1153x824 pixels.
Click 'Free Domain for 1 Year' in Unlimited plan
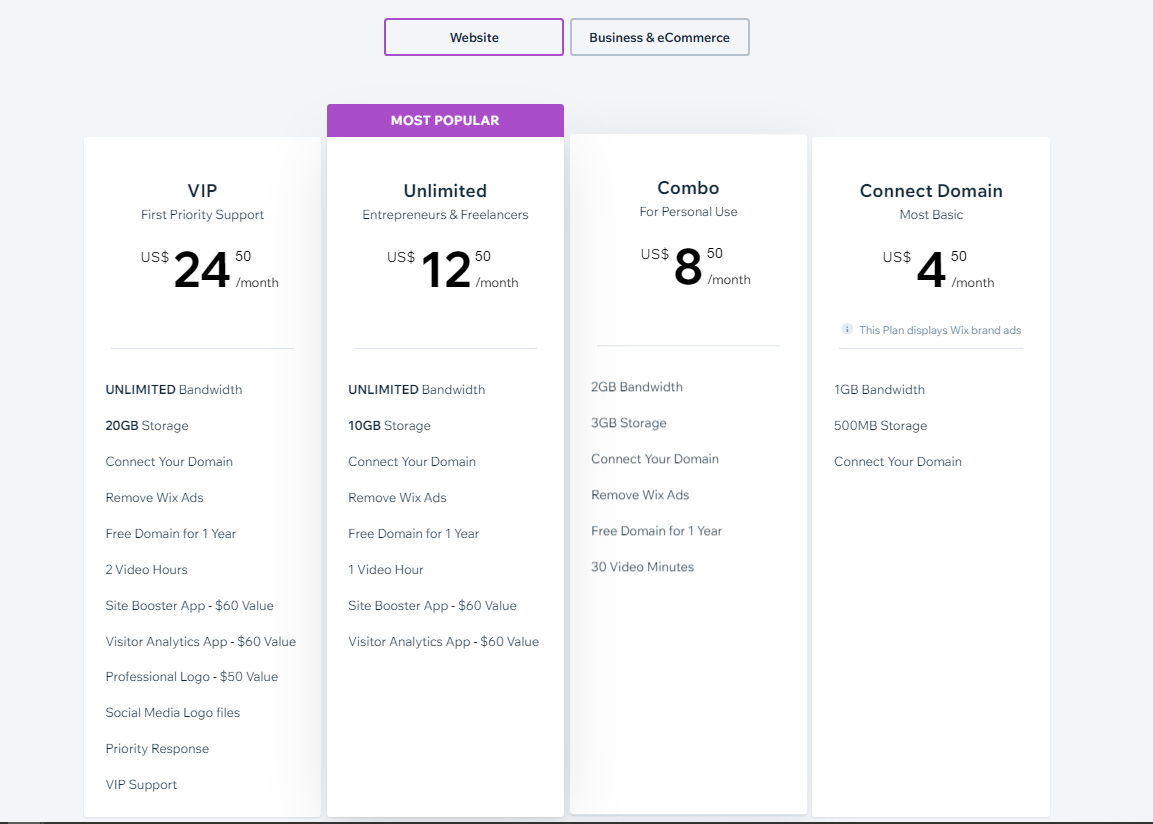pos(413,534)
